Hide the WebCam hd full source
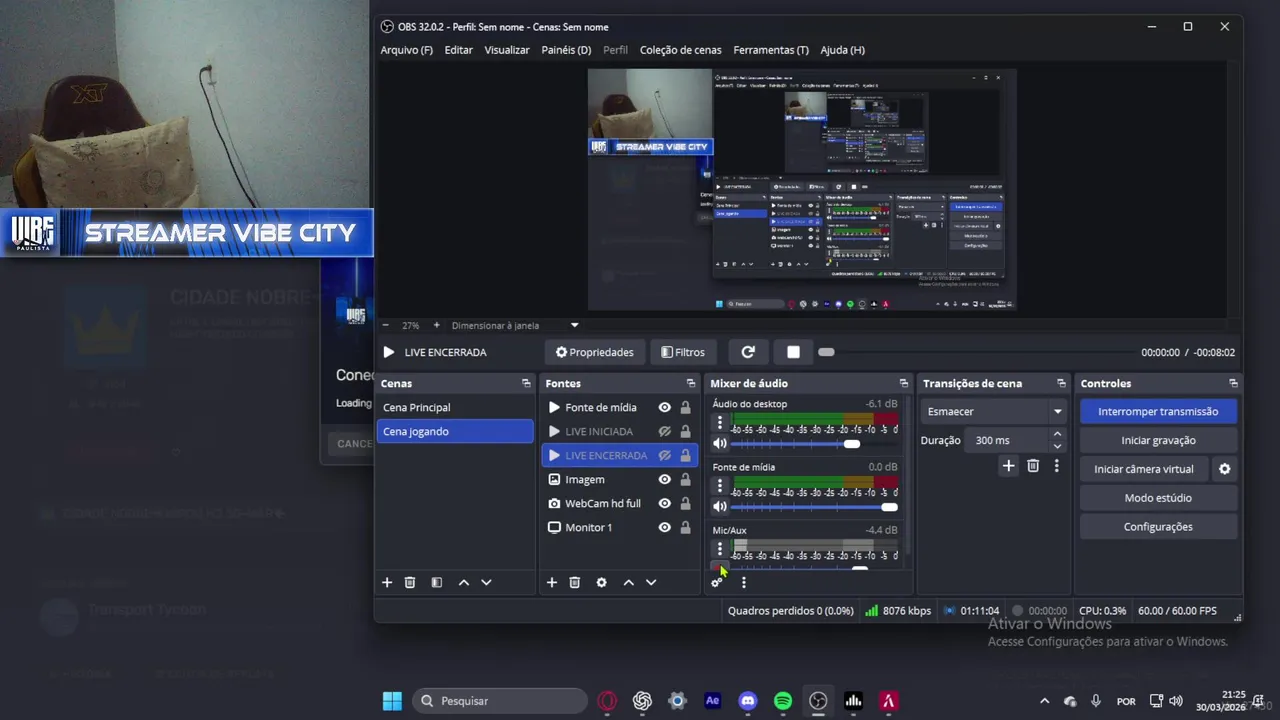 (664, 503)
